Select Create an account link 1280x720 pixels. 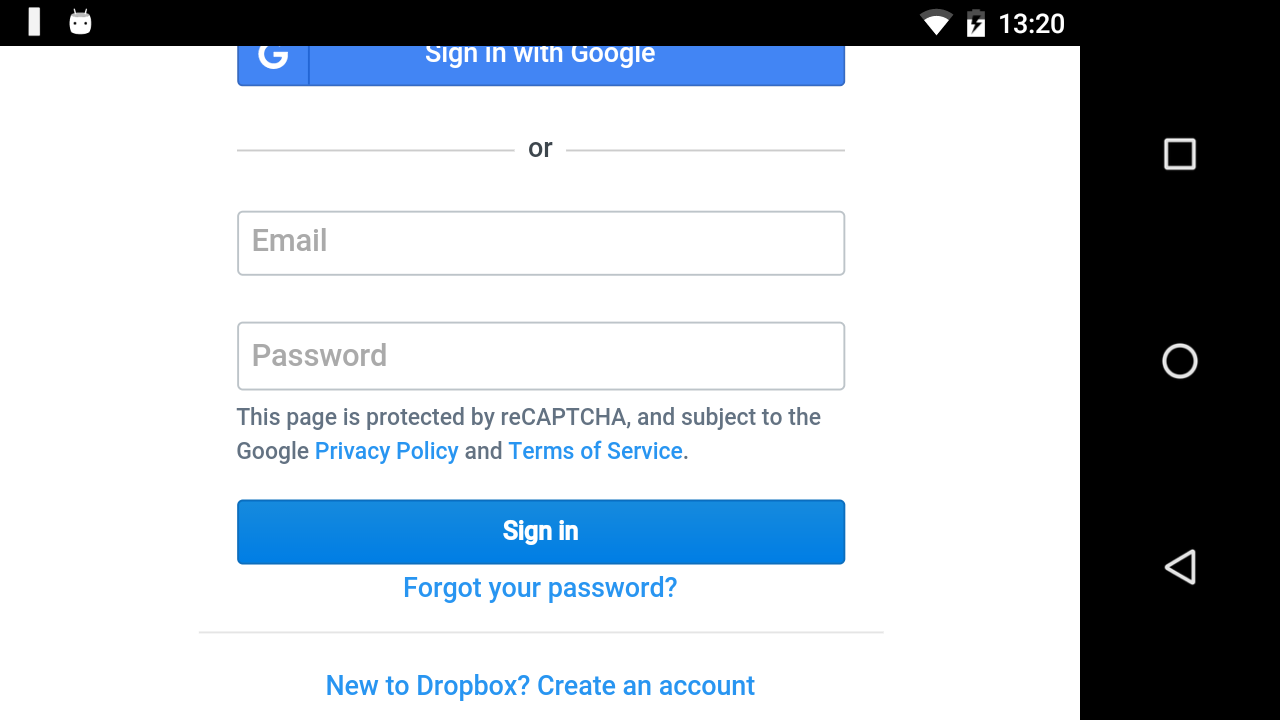coord(645,686)
